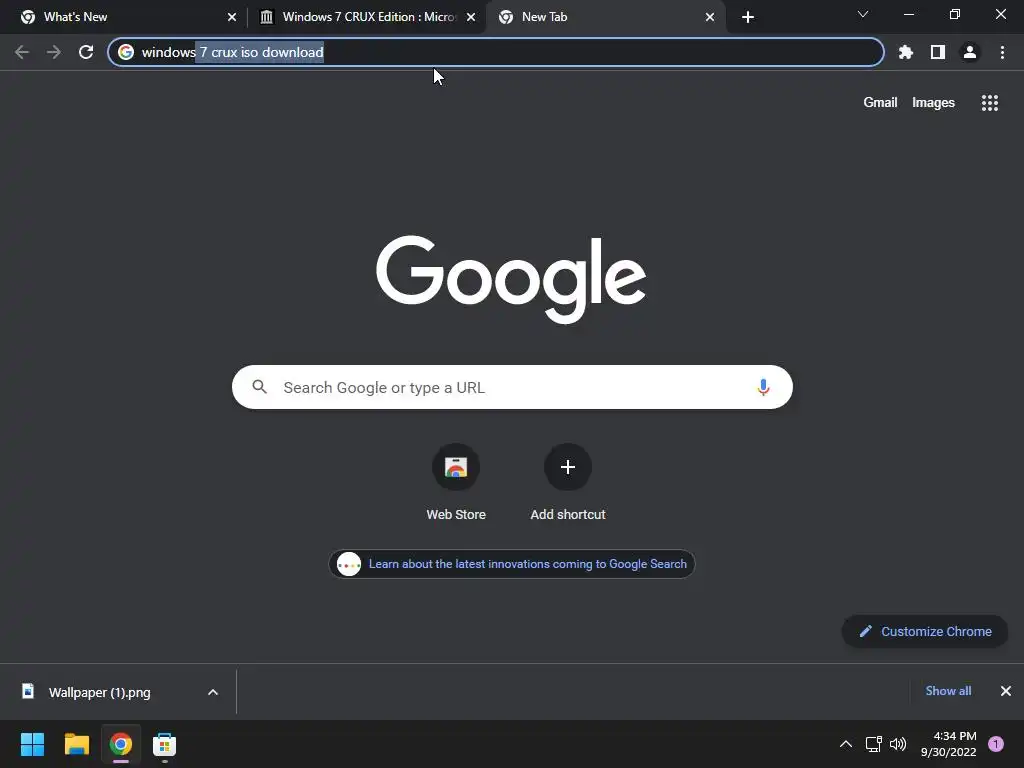Screen dimensions: 1024x768
Task: Start voice search with the microphone
Action: click(x=763, y=387)
